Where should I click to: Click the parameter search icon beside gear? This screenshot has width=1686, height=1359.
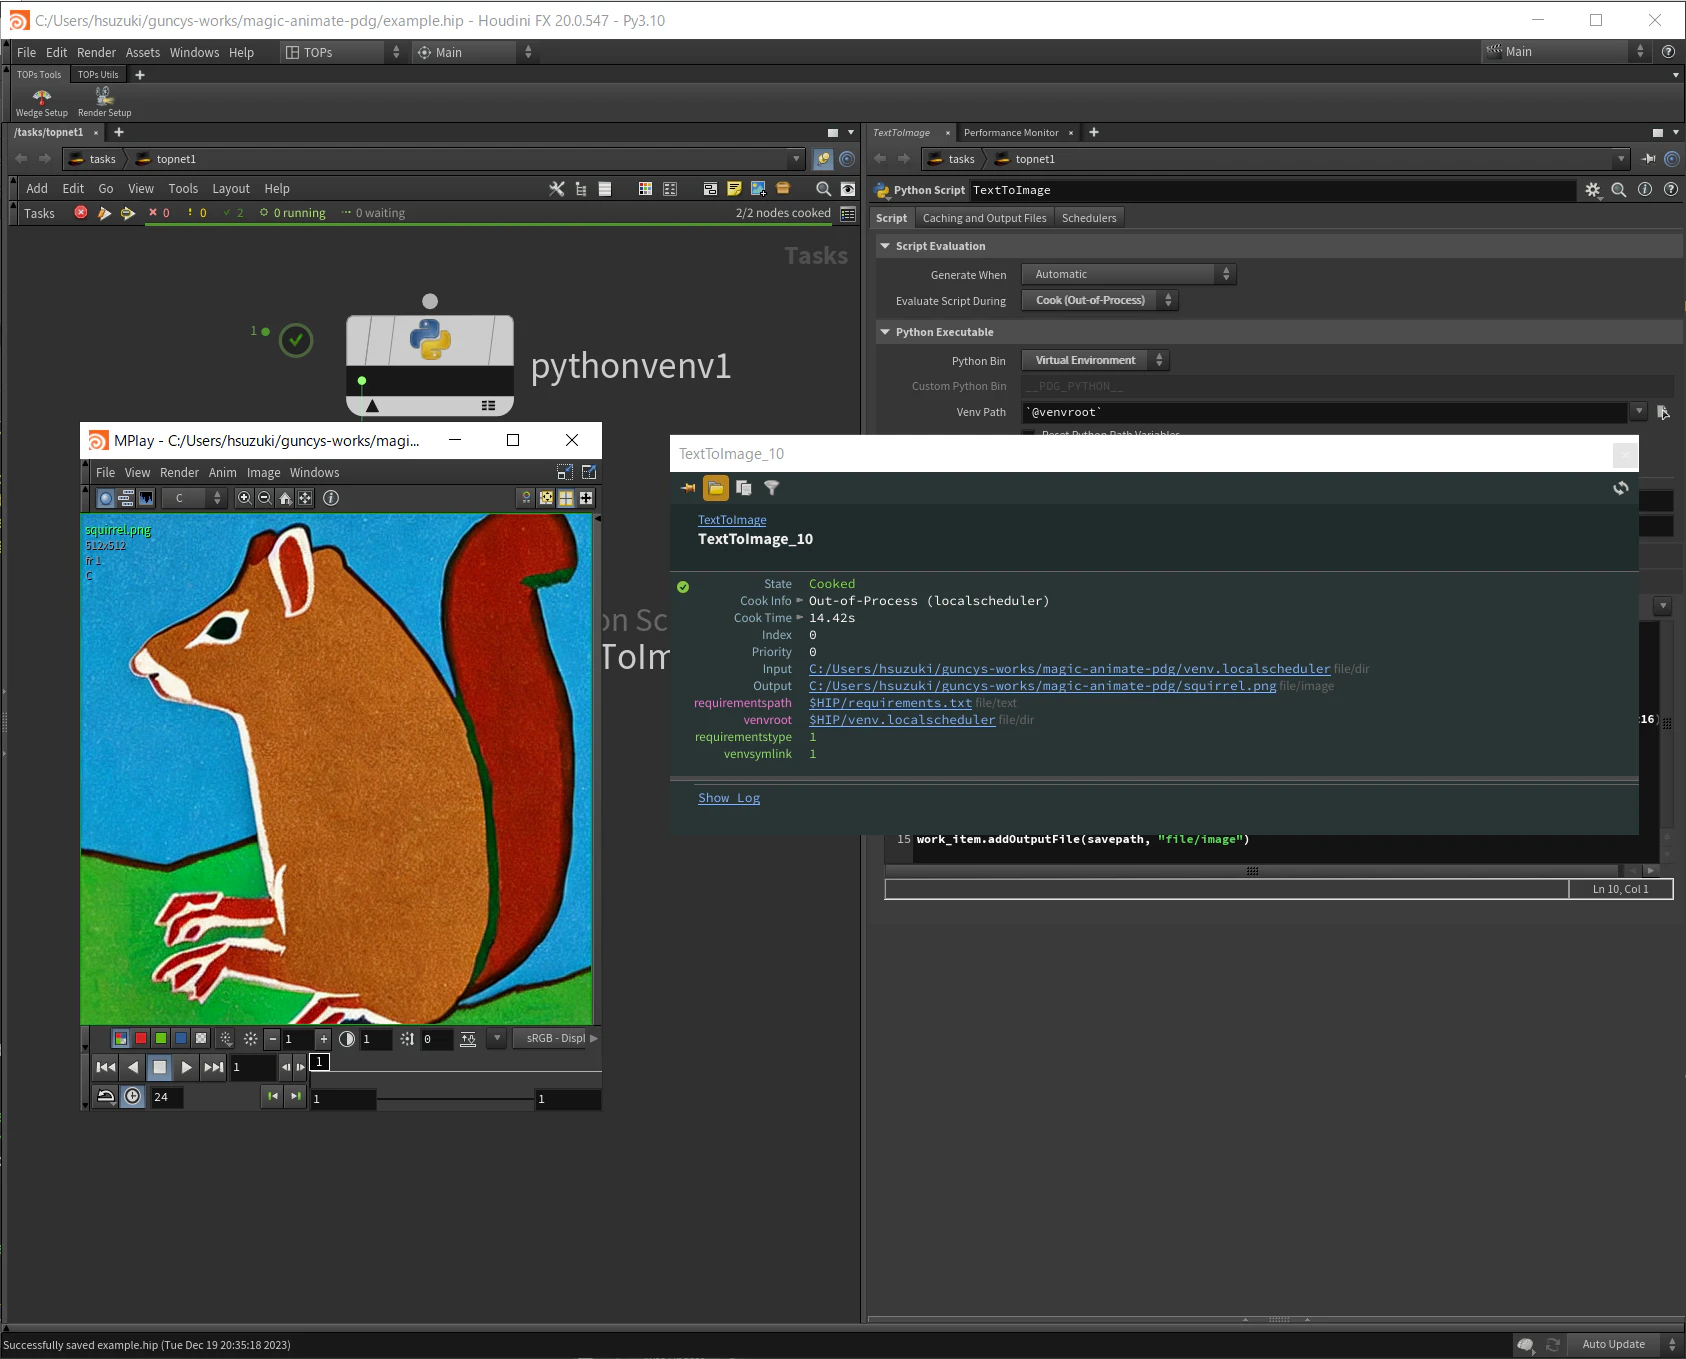click(x=1618, y=190)
